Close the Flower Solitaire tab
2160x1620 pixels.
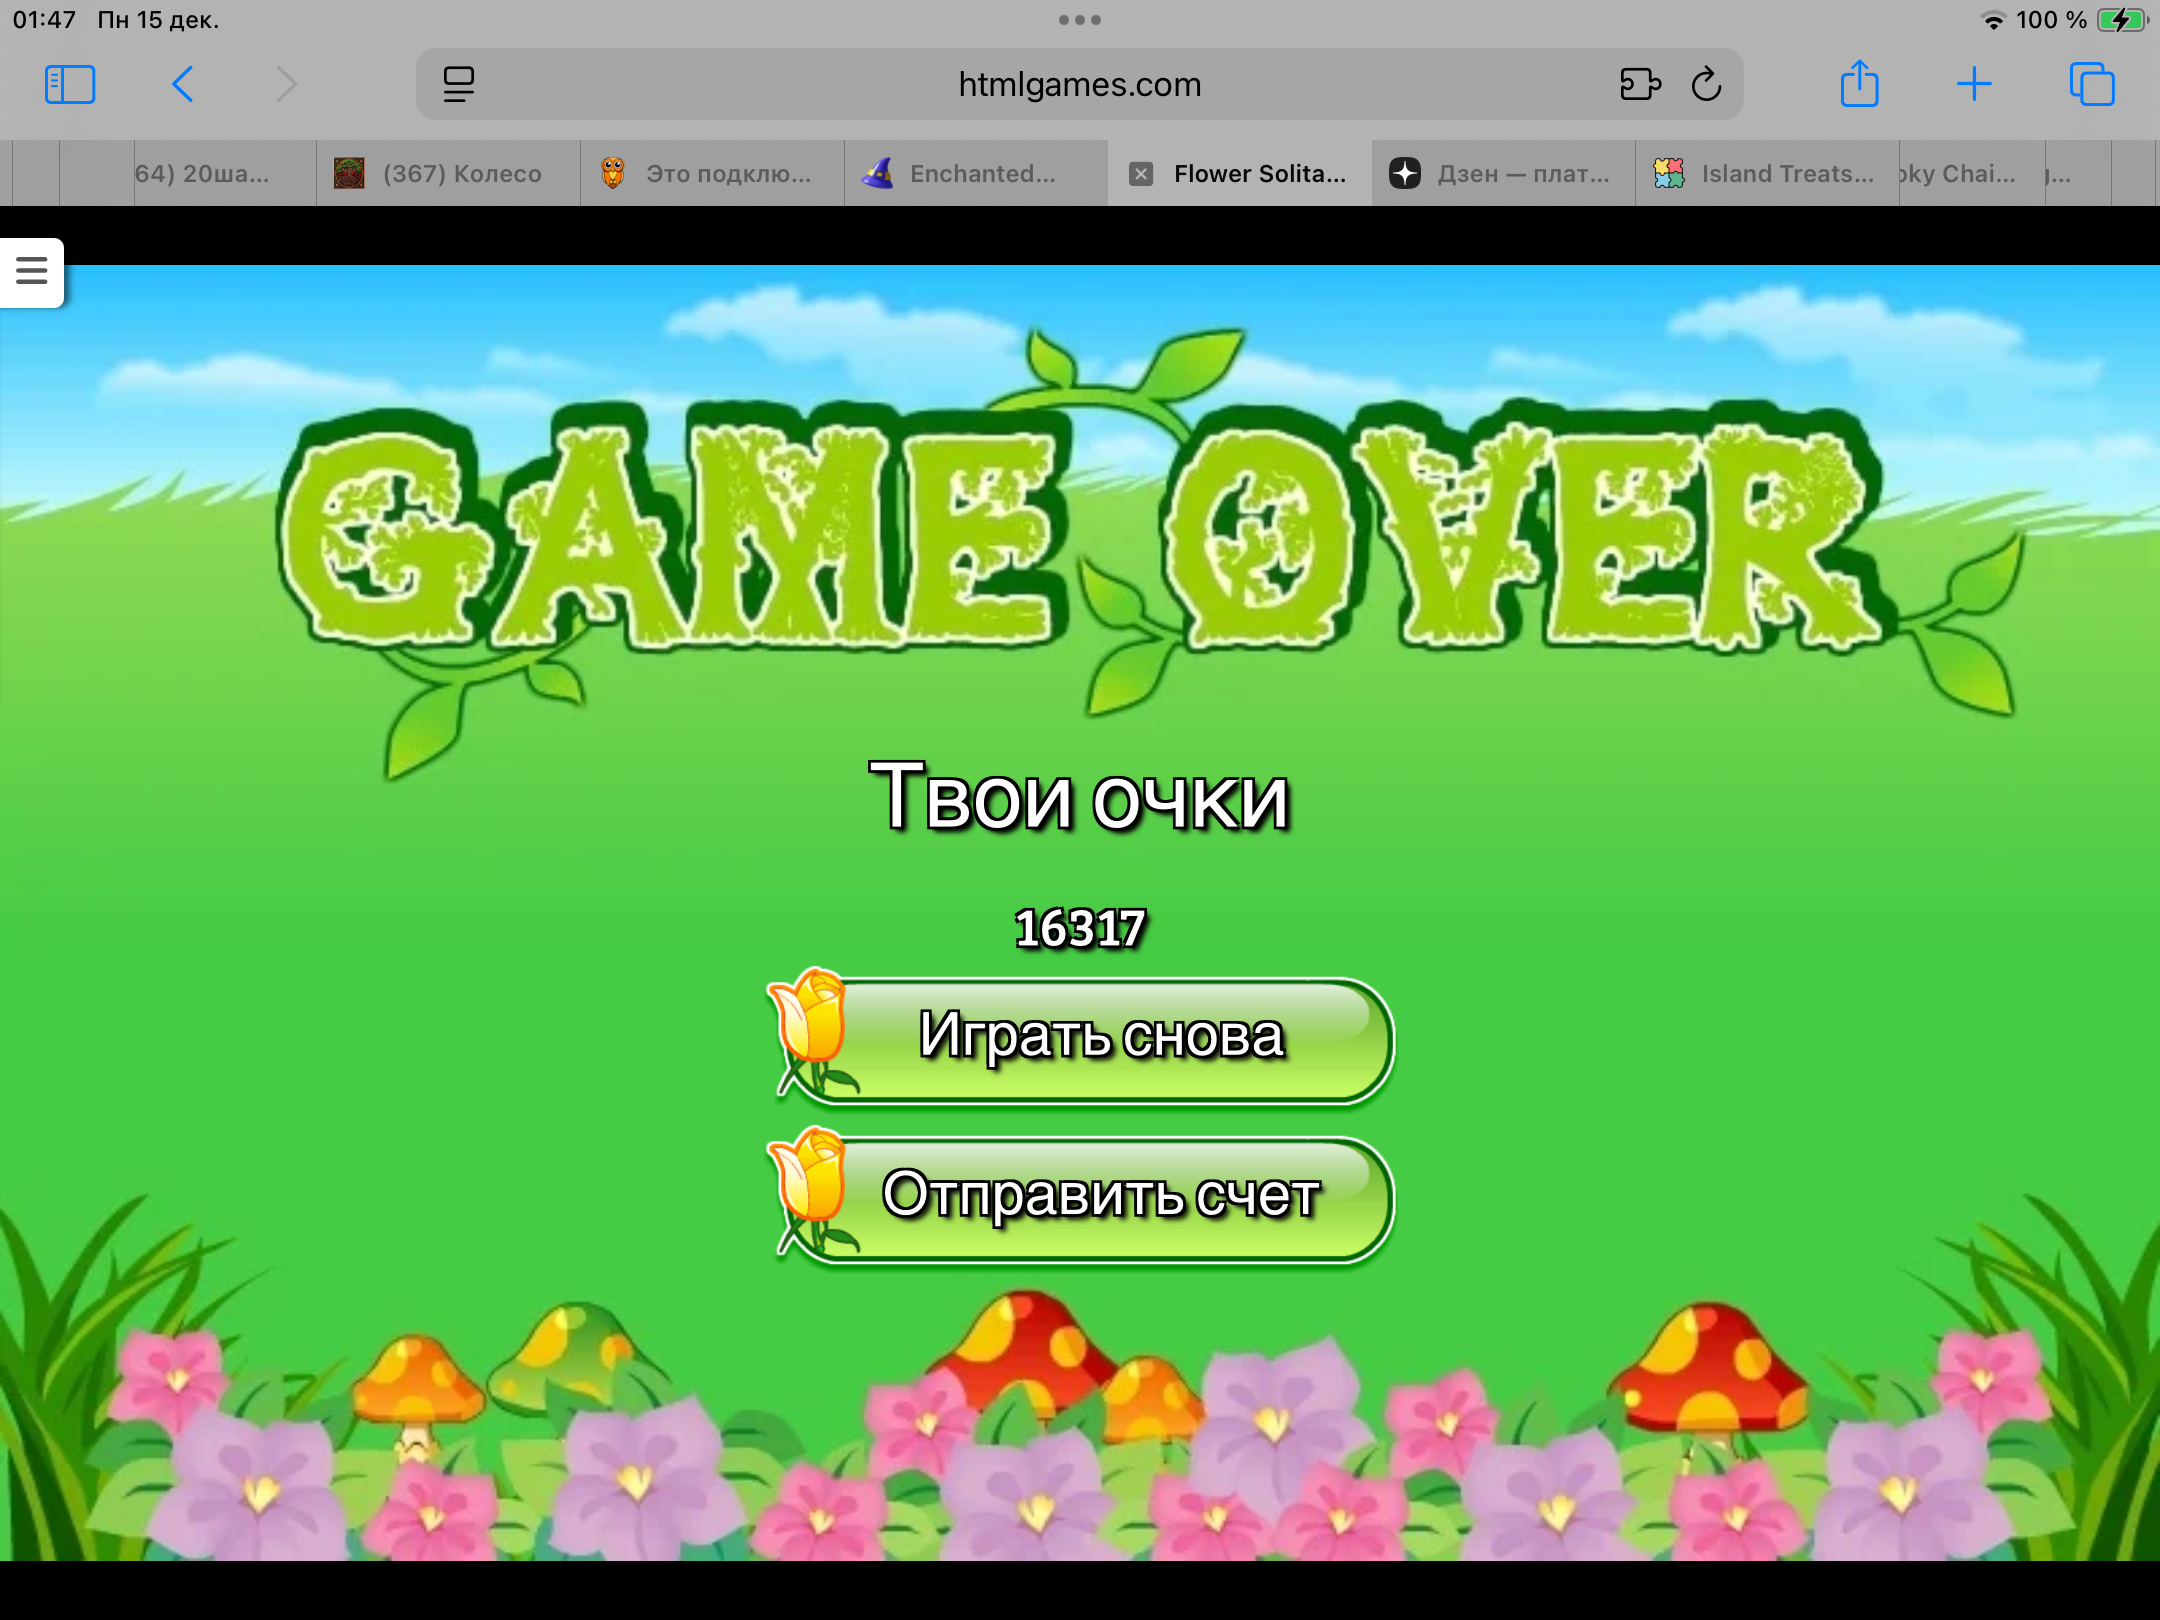(x=1141, y=174)
